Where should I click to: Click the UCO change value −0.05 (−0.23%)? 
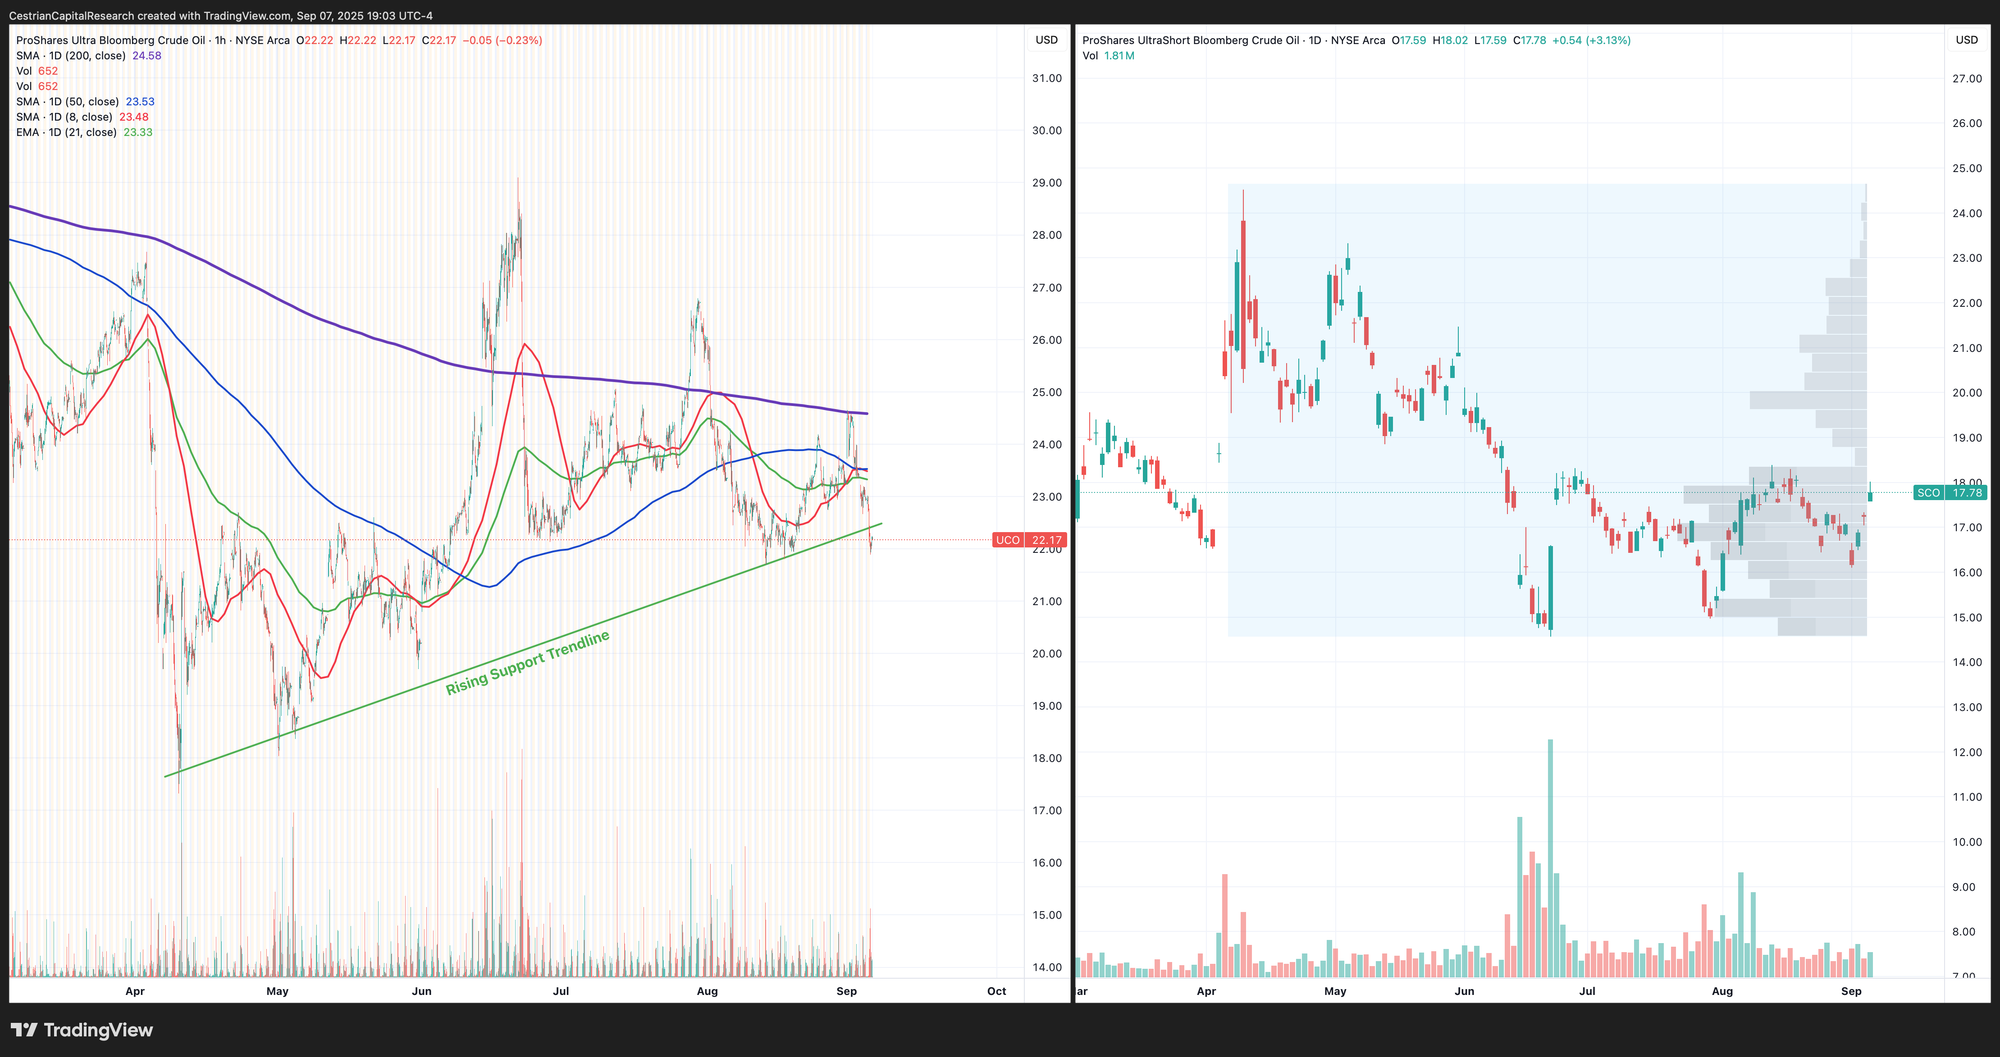[x=503, y=40]
